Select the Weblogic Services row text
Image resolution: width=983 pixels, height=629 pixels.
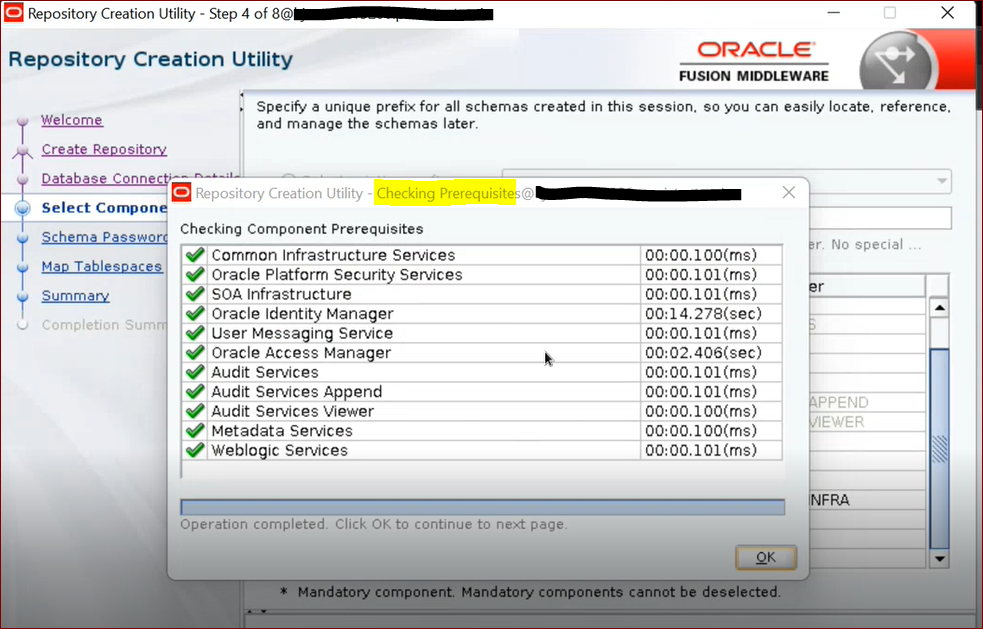tap(280, 450)
